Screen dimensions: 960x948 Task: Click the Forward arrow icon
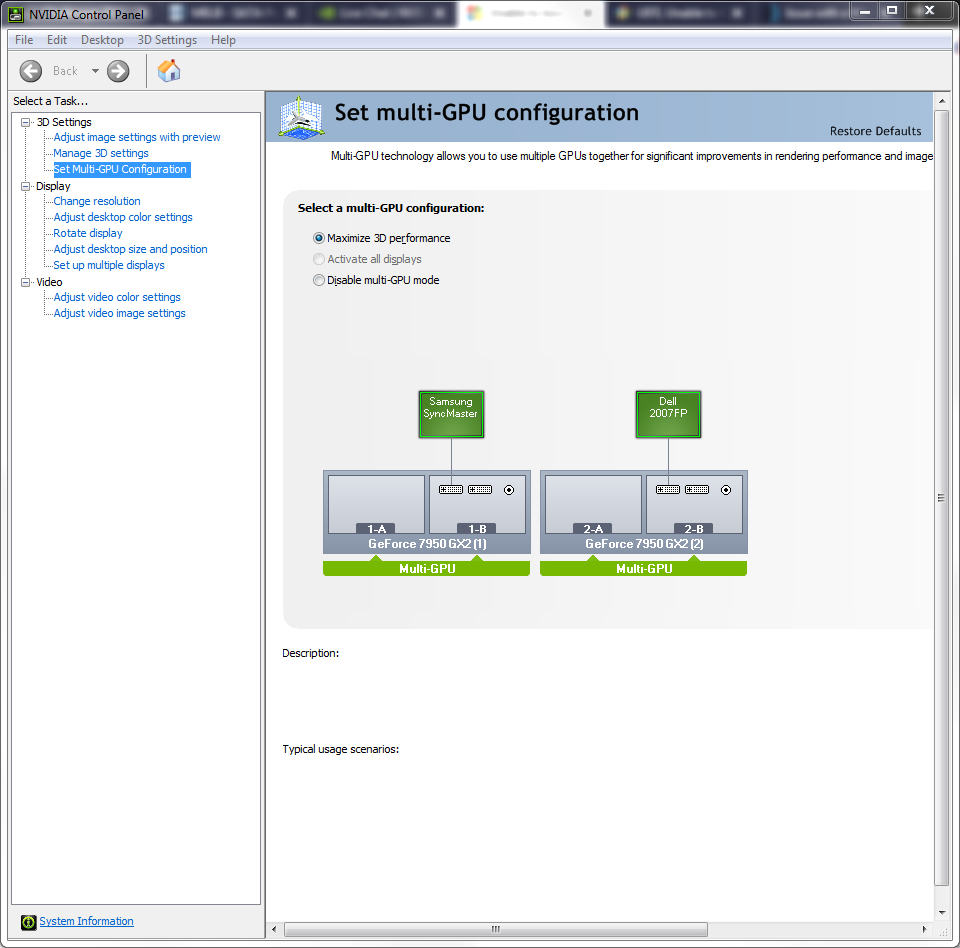click(x=118, y=71)
